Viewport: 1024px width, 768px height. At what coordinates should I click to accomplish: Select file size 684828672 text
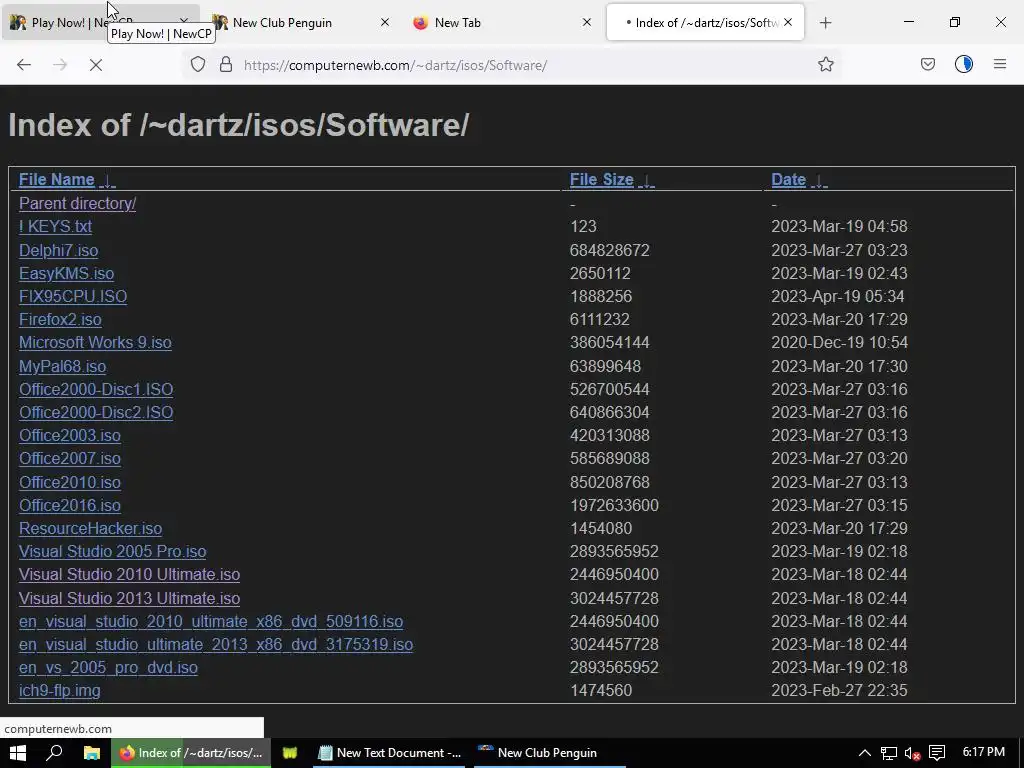[609, 250]
